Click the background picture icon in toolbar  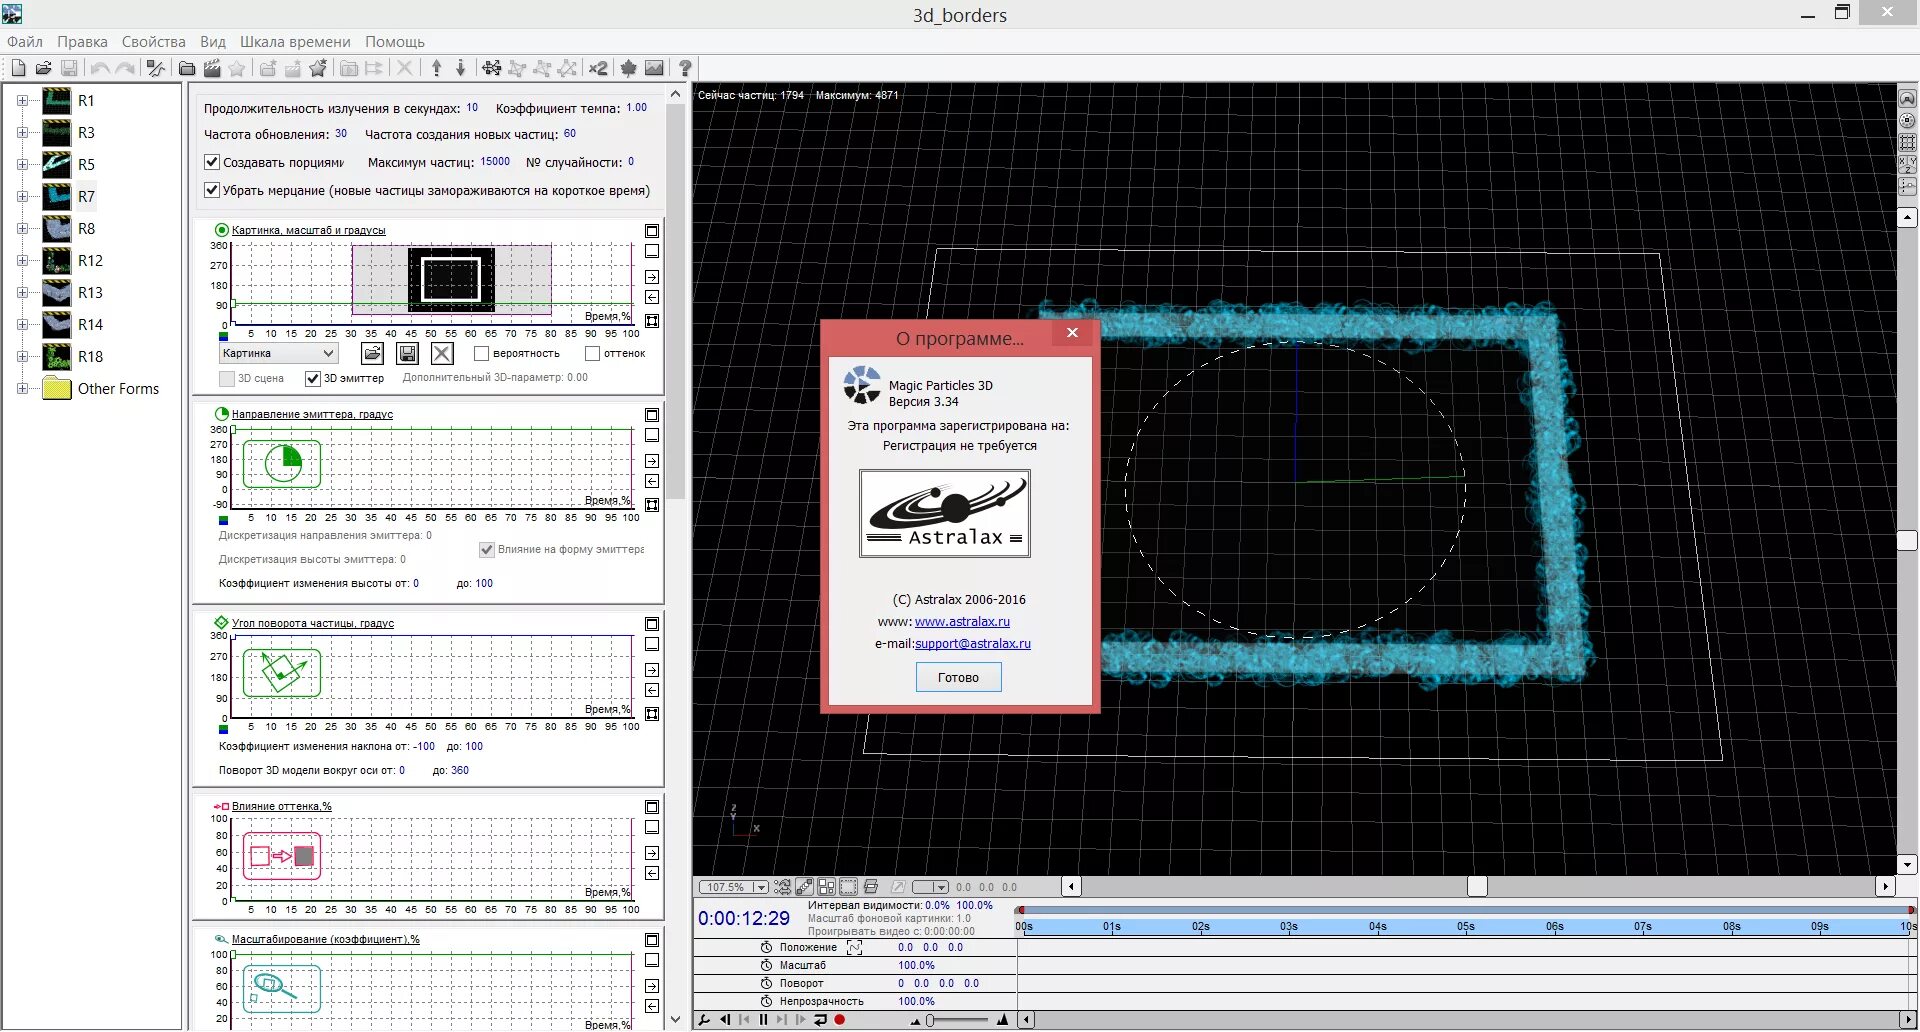pos(654,68)
